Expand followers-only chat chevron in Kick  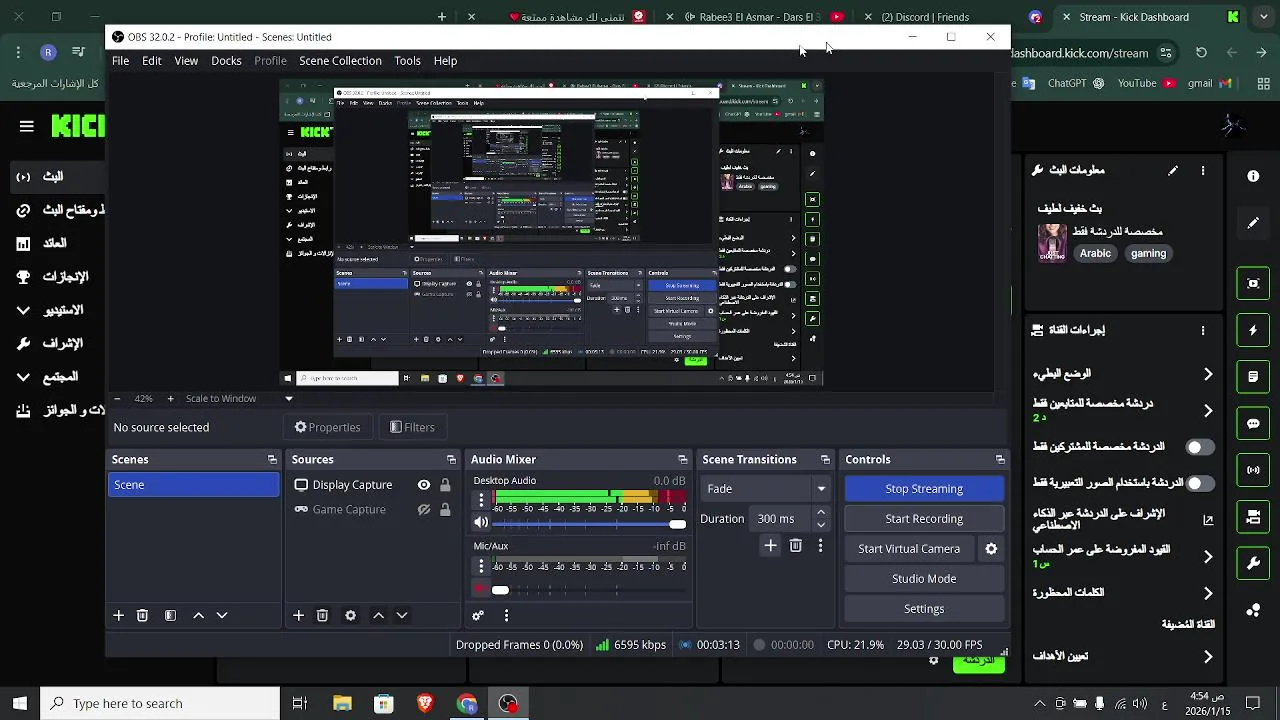click(1208, 410)
